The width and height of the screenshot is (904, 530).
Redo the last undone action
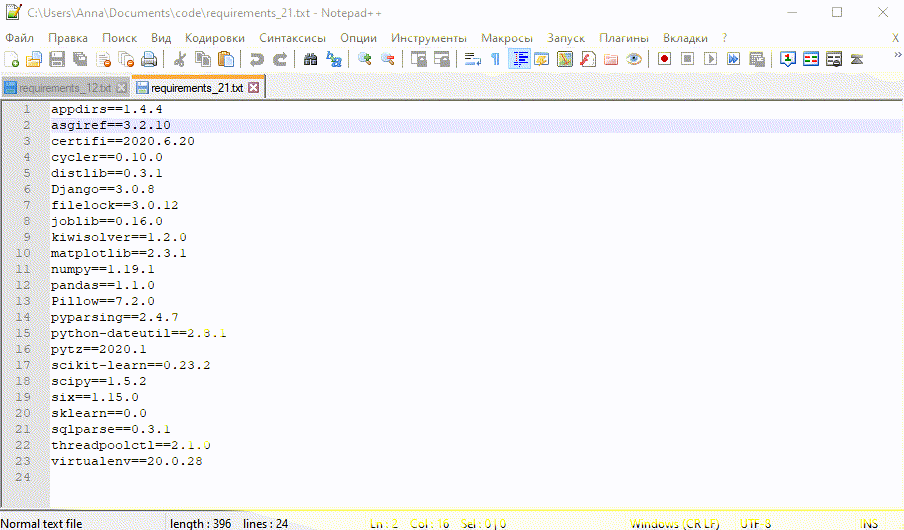280,59
